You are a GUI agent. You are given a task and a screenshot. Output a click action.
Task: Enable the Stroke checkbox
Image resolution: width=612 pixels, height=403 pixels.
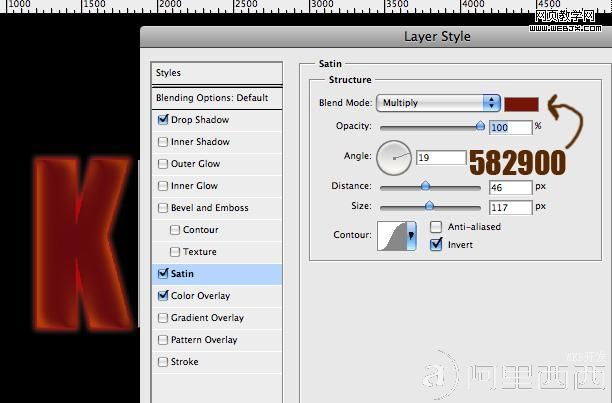tap(163, 362)
